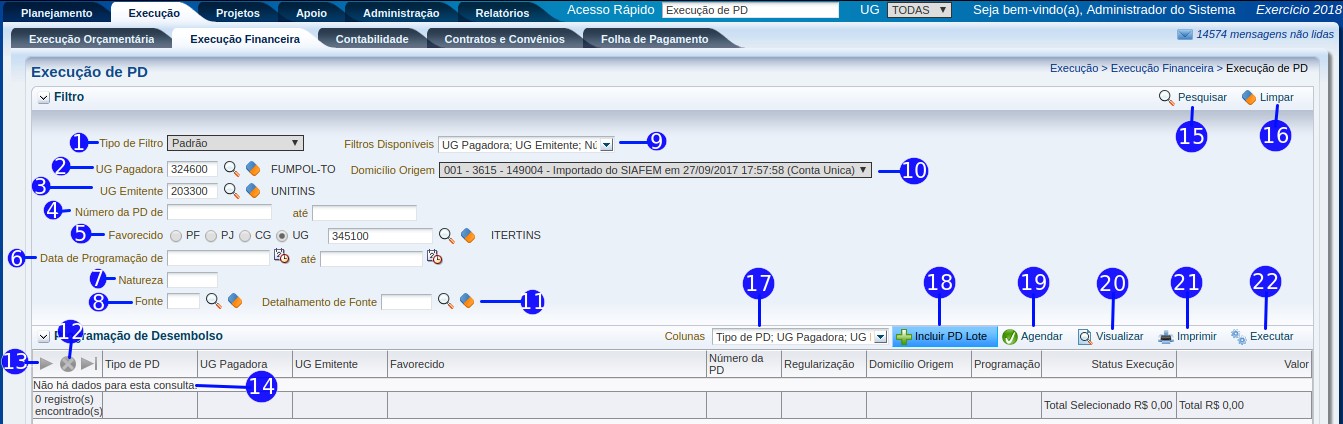Open the unread messages envelope
Screen dimensions: 1343x424
1185,34
